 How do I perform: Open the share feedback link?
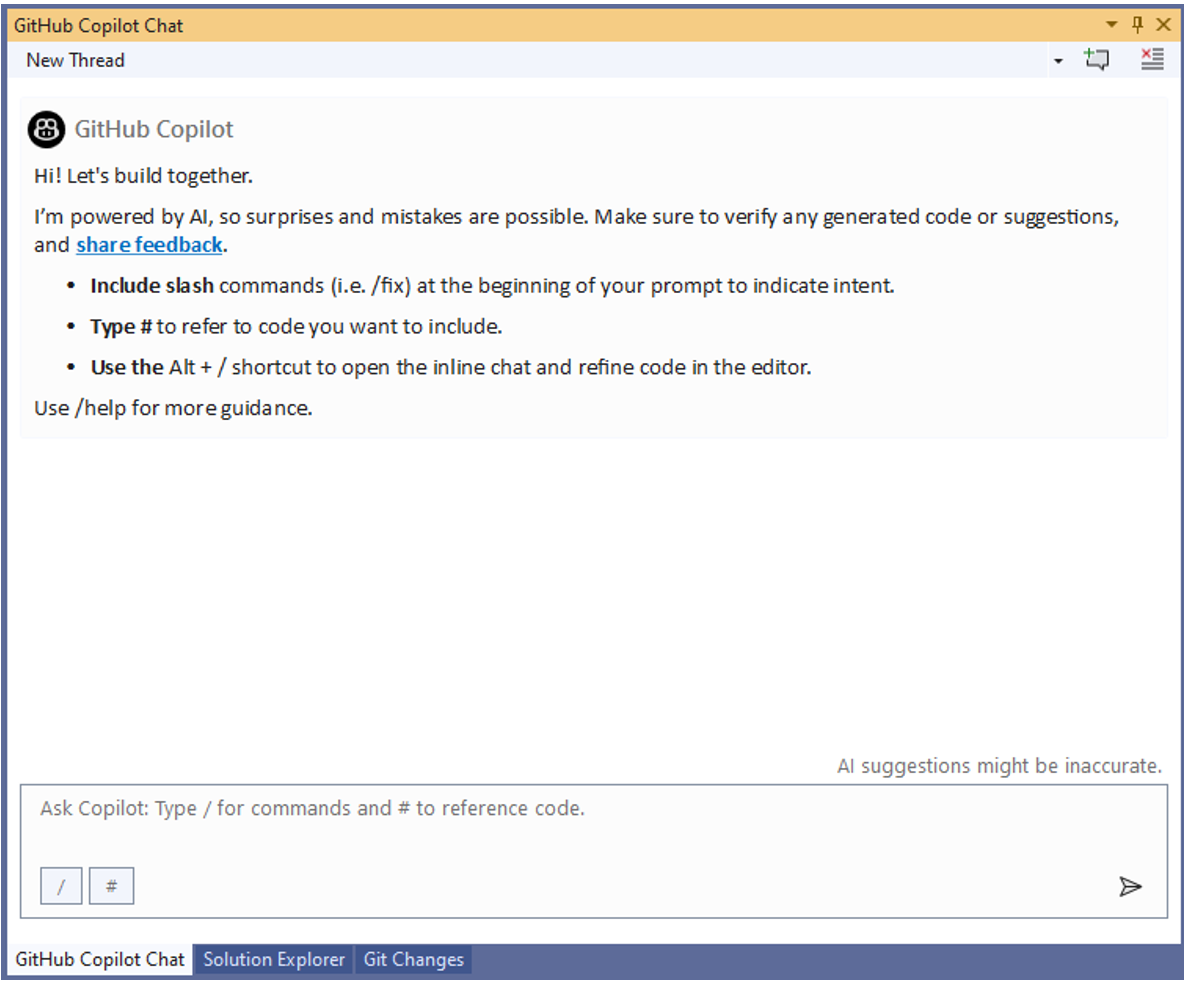click(x=149, y=245)
